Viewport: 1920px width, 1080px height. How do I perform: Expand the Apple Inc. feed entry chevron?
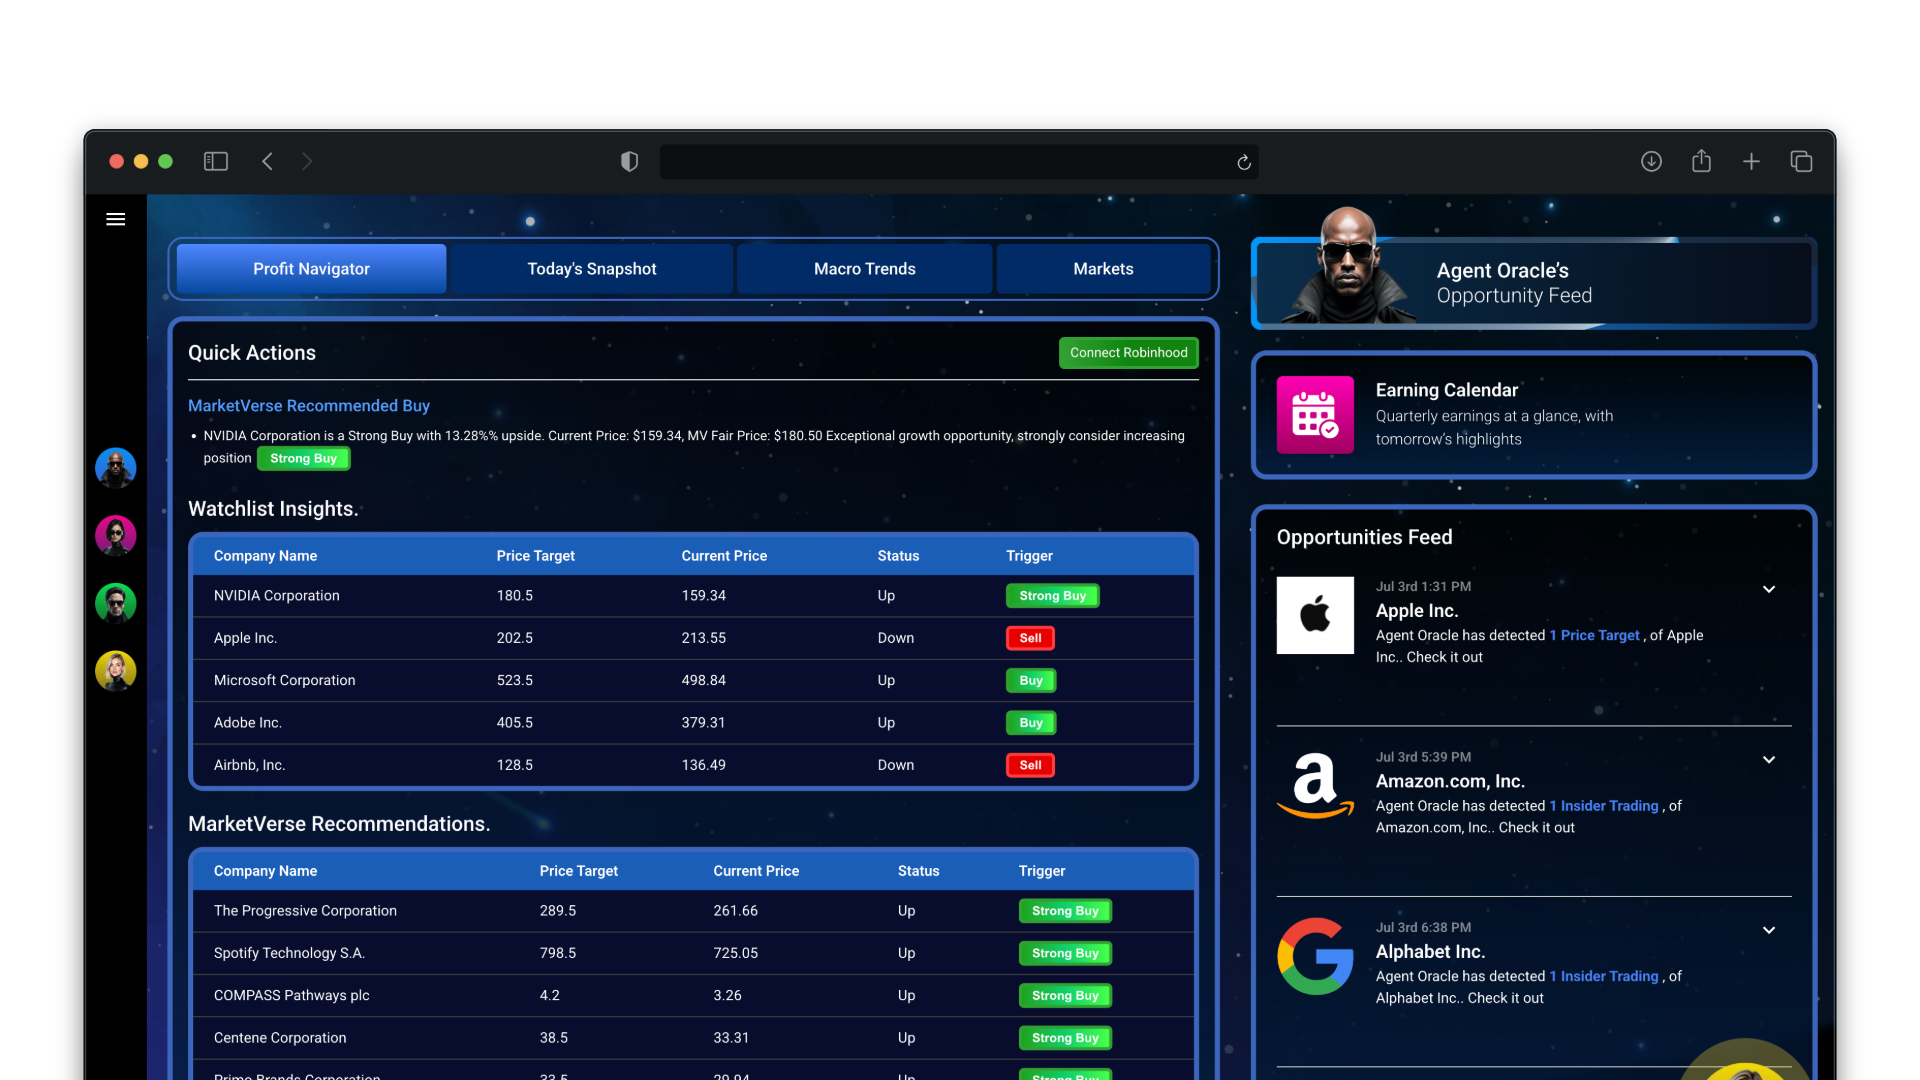pos(1769,589)
